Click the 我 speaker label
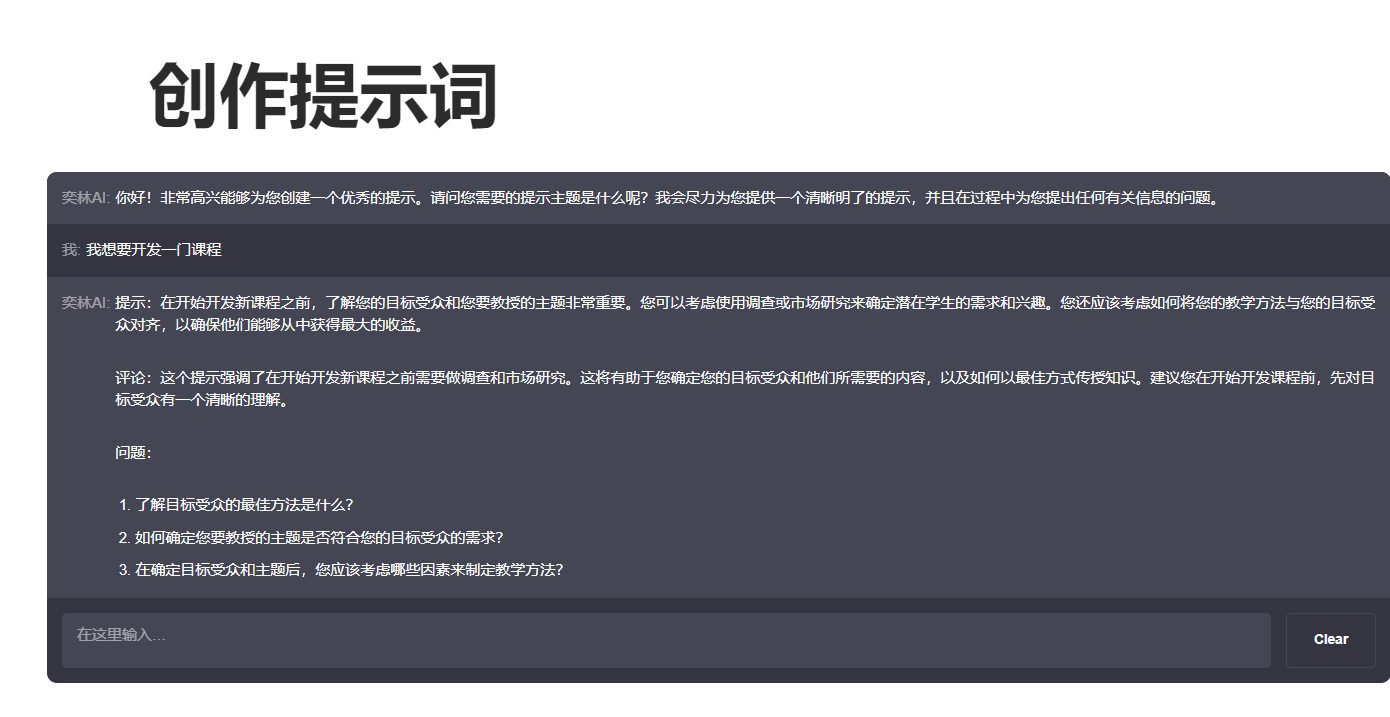 [x=67, y=251]
